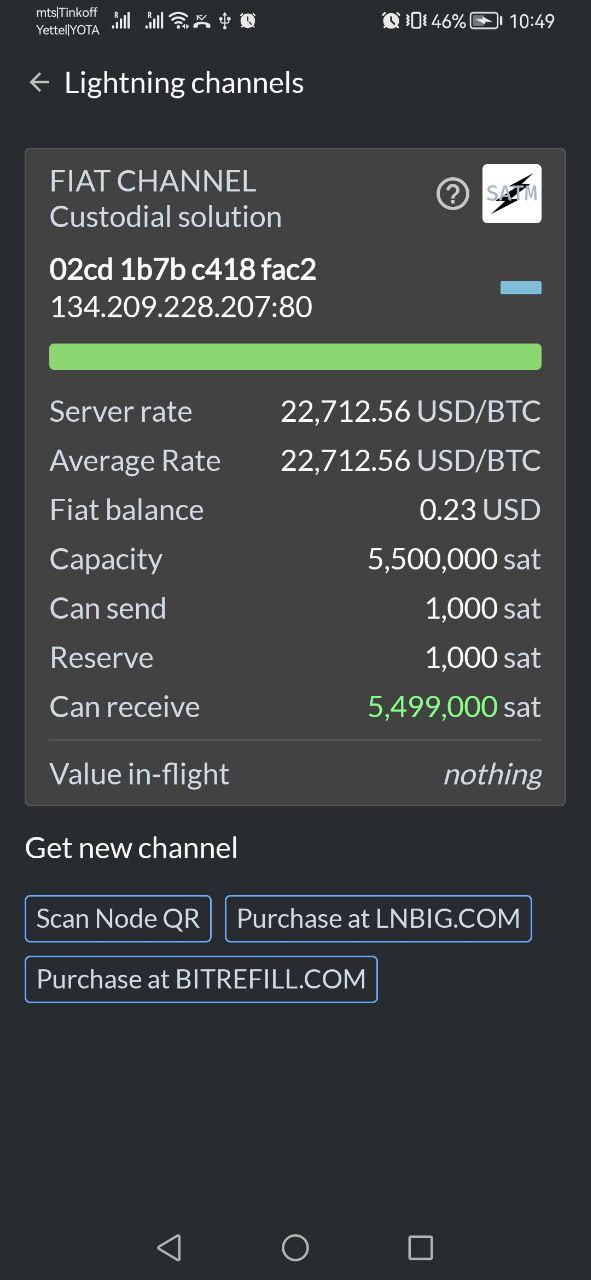This screenshot has height=1280, width=591.
Task: Tap the Can receive 5,499,000 sat value
Action: pos(454,707)
